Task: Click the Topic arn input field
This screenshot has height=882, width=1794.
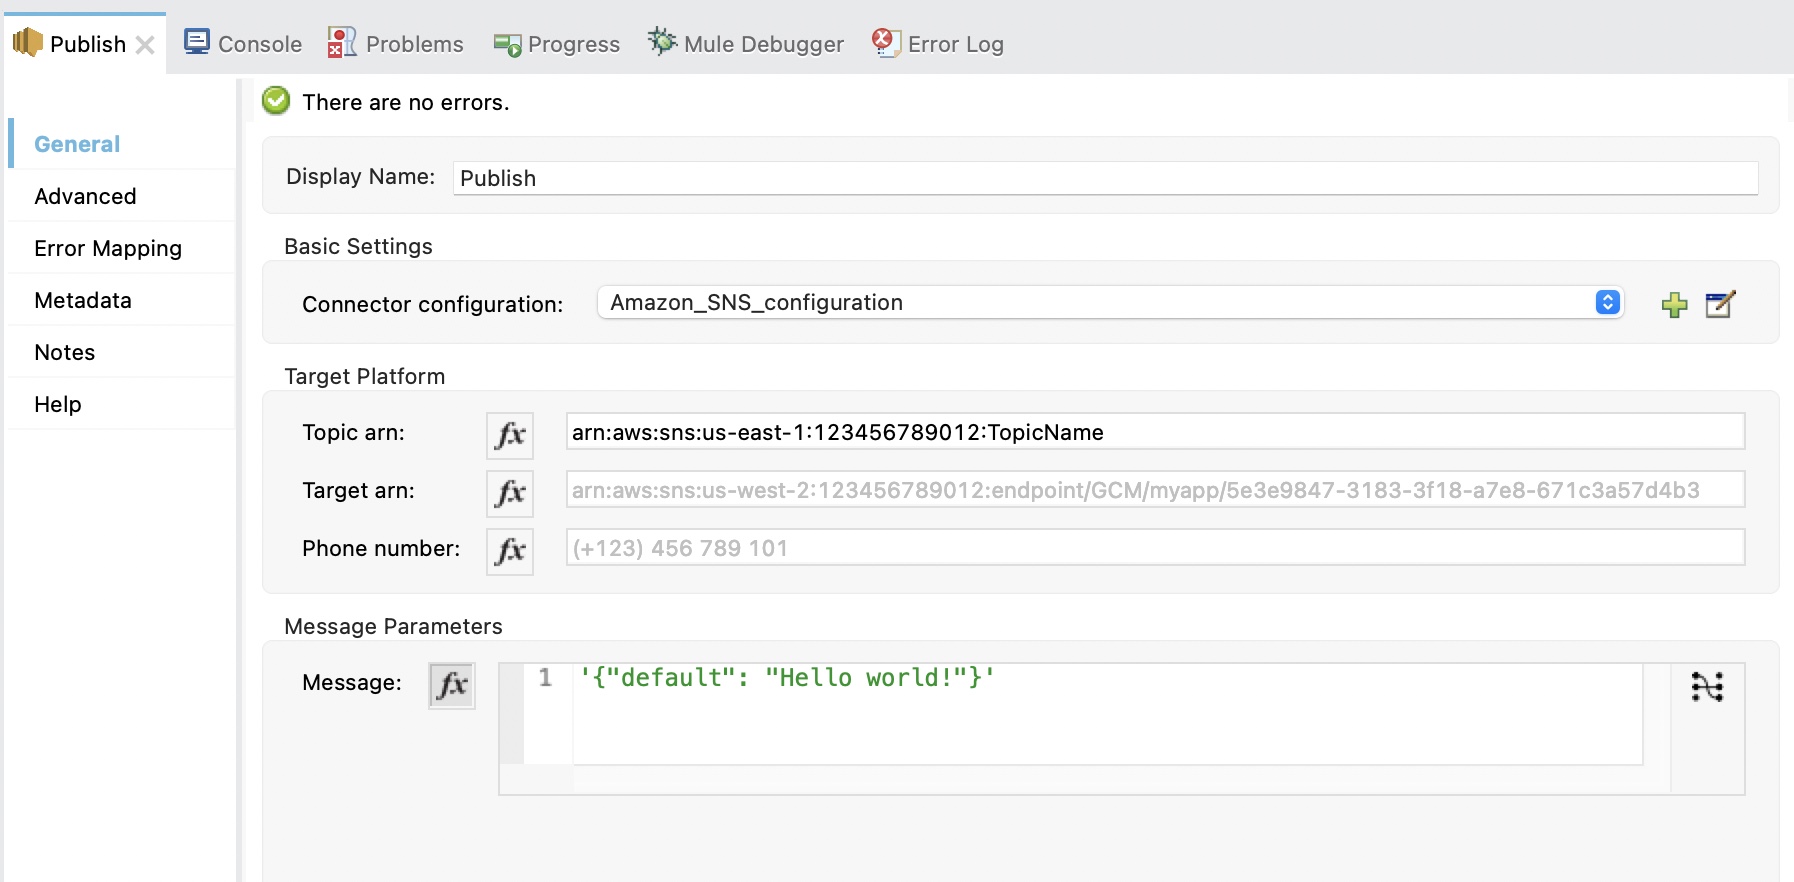Action: [1155, 432]
